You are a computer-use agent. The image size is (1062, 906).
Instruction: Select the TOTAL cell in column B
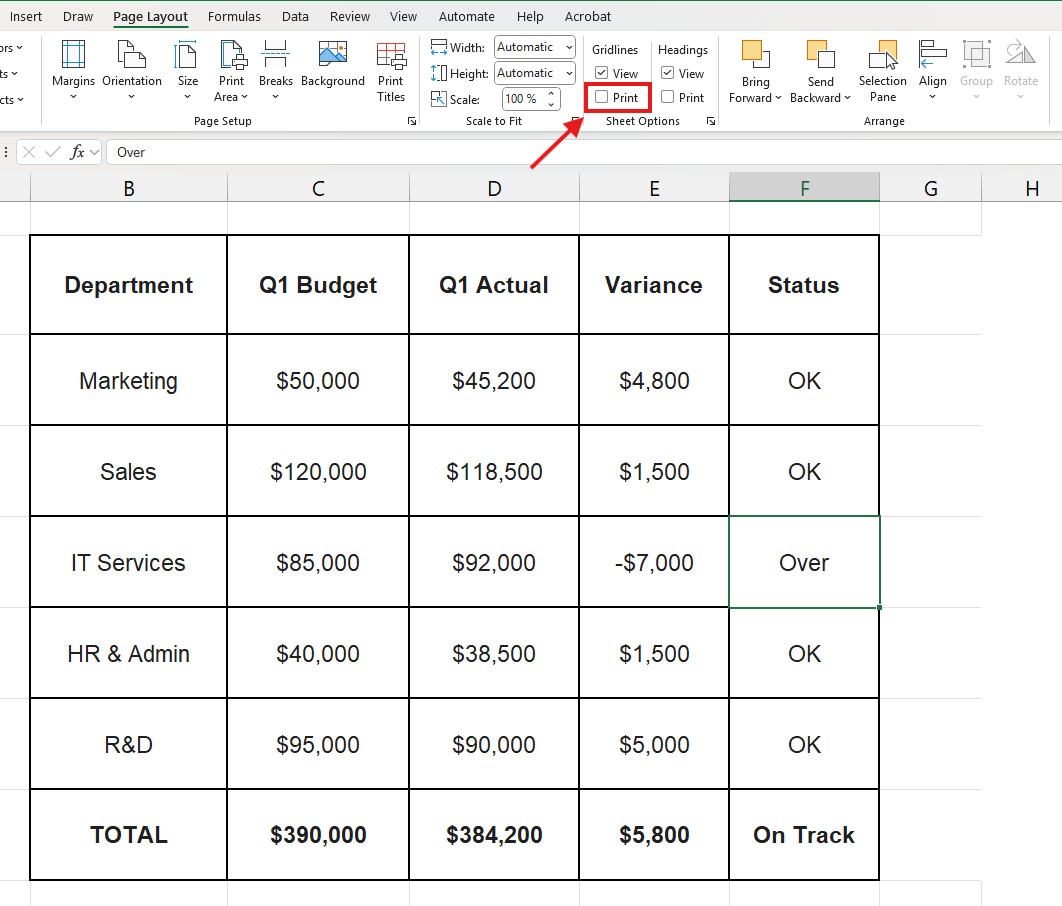[128, 834]
